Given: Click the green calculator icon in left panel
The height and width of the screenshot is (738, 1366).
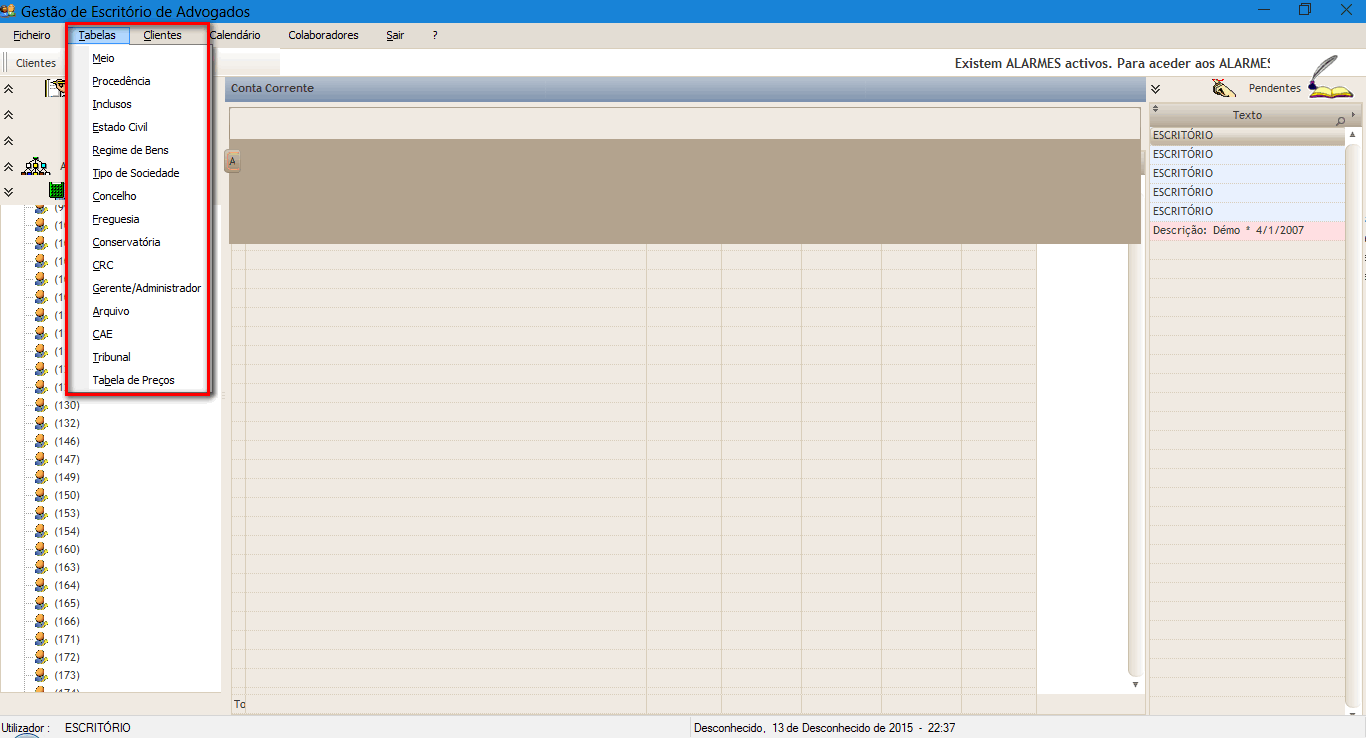Looking at the screenshot, I should coord(57,190).
